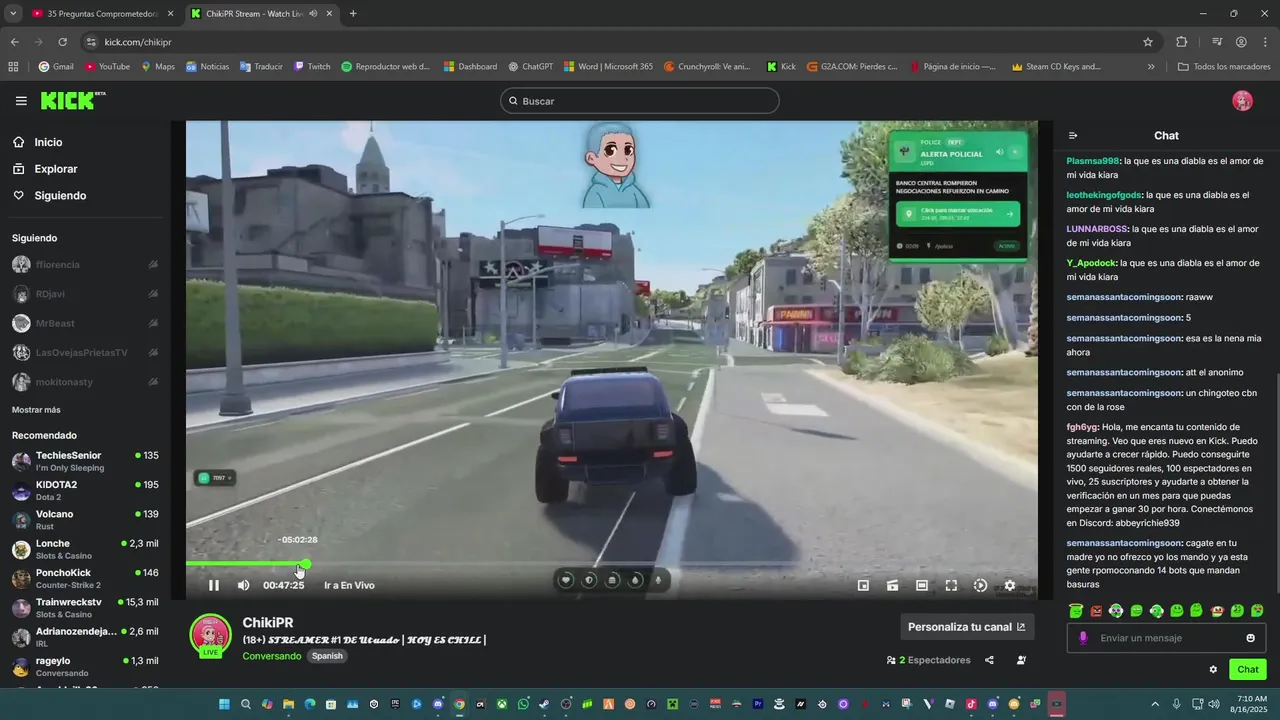Screen dimensions: 1280x720
Task: Open the Windows Start menu
Action: coord(224,704)
